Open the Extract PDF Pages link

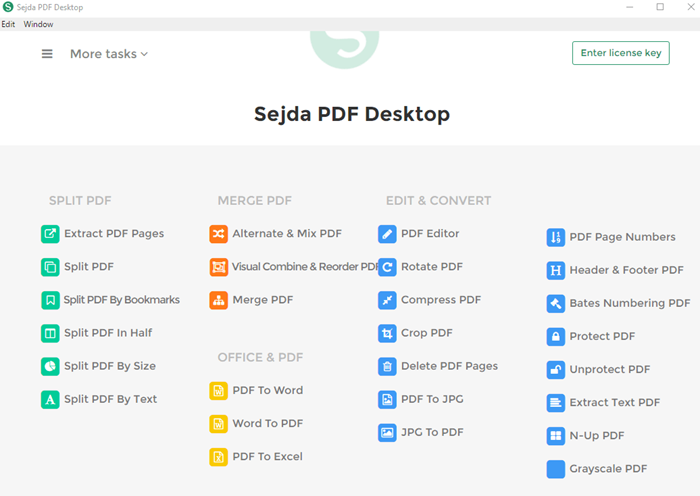point(114,233)
